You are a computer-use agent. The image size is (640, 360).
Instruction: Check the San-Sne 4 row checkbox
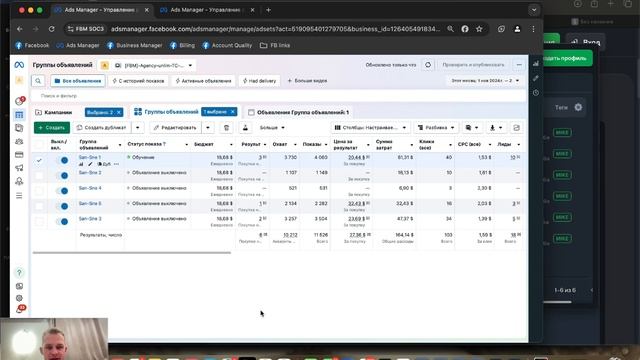pyautogui.click(x=39, y=191)
